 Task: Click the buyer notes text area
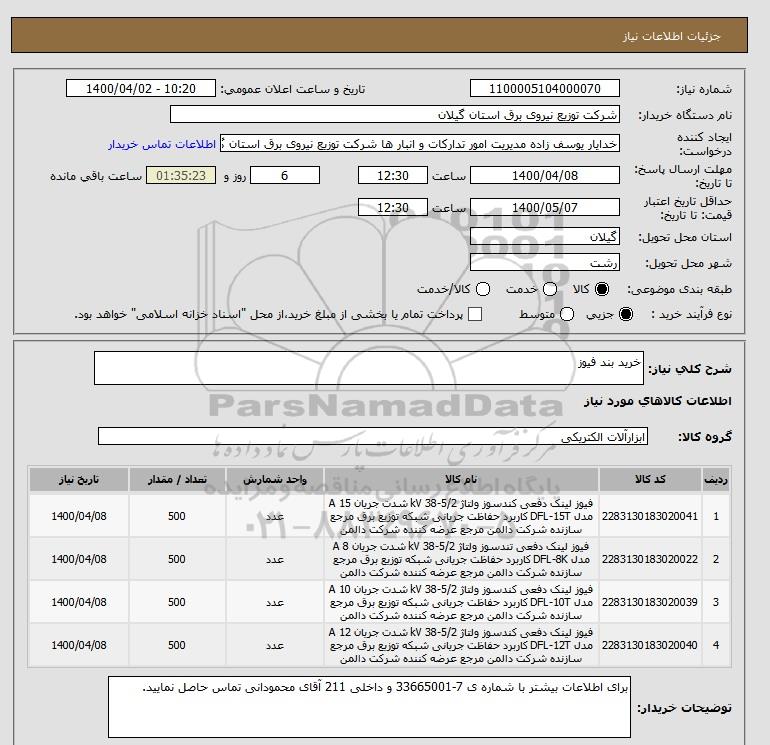(369, 707)
